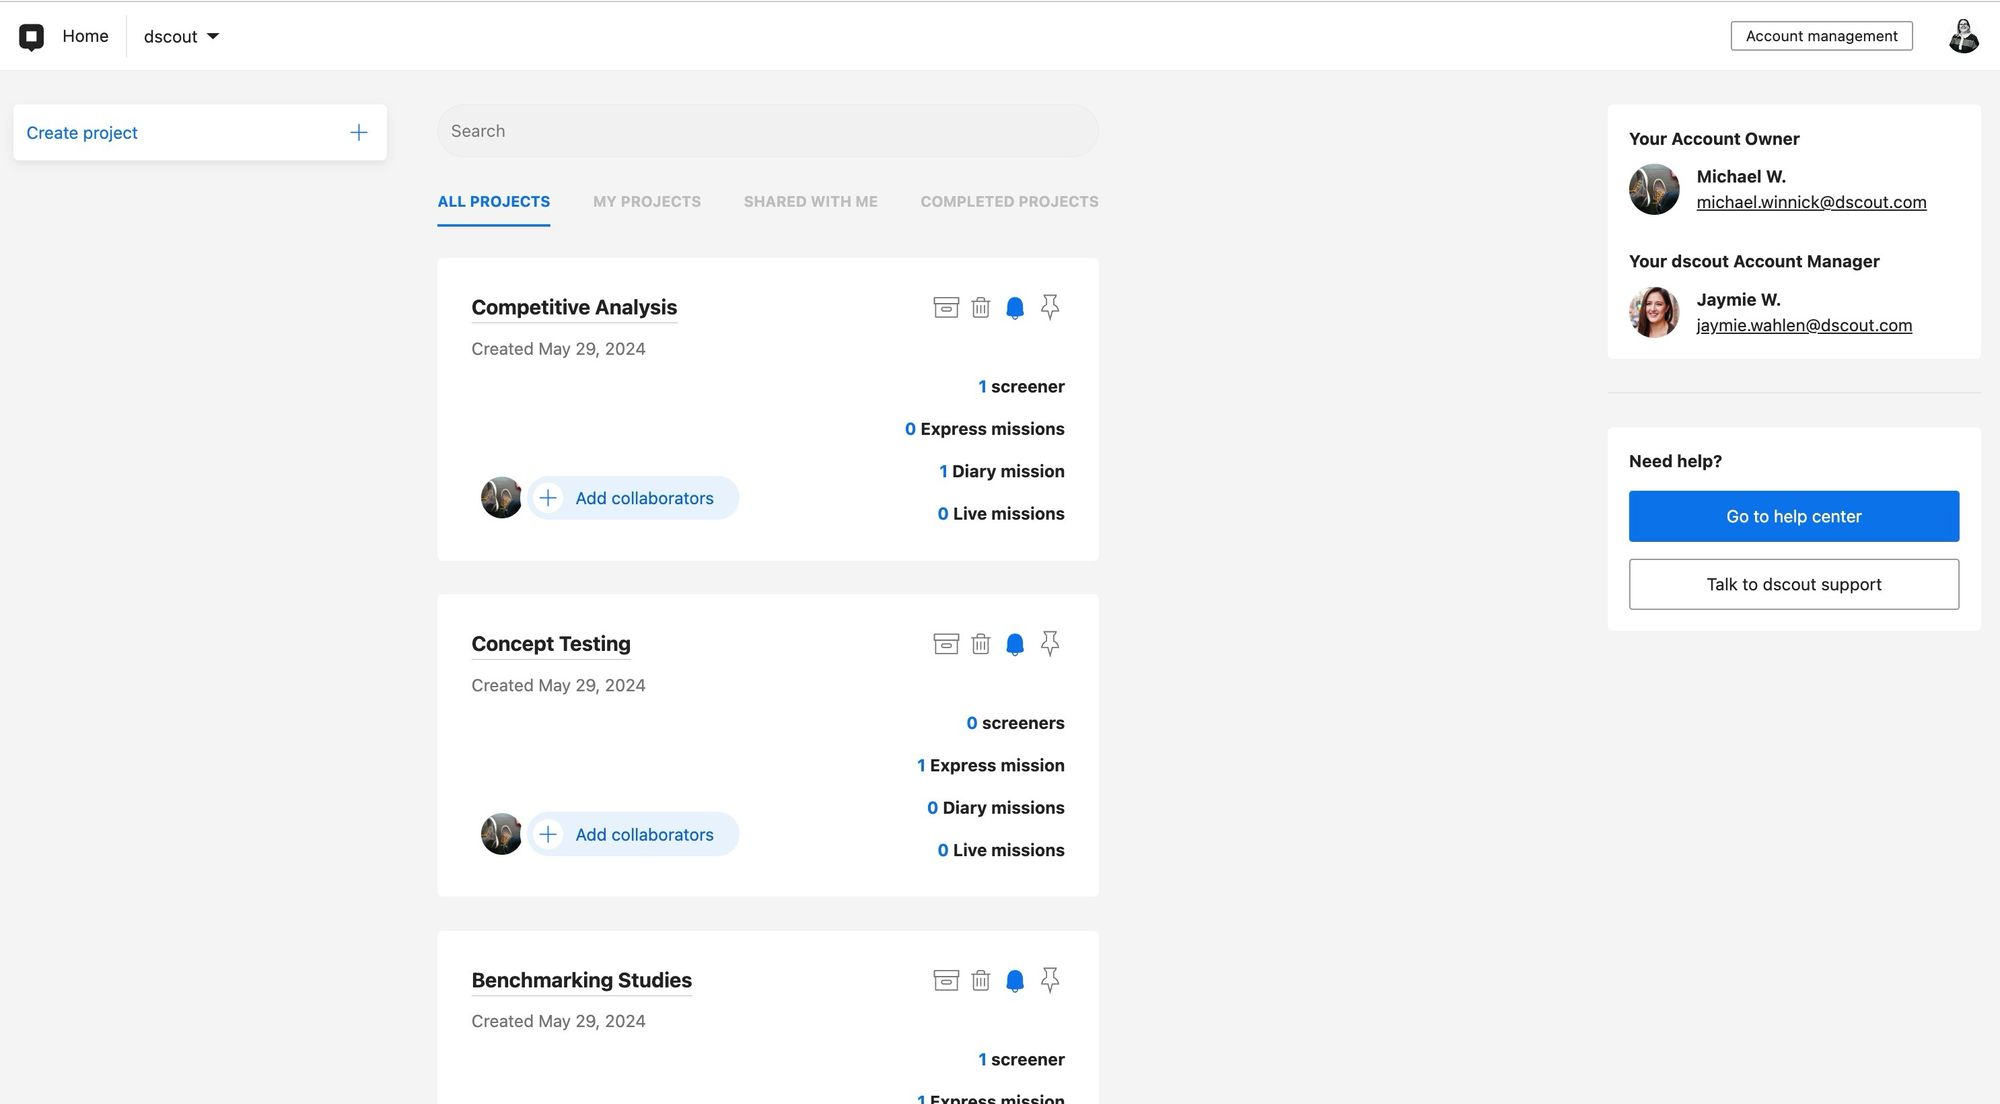The width and height of the screenshot is (2000, 1104).
Task: Open the michael.winnick@dscout.com email link
Action: pos(1811,202)
